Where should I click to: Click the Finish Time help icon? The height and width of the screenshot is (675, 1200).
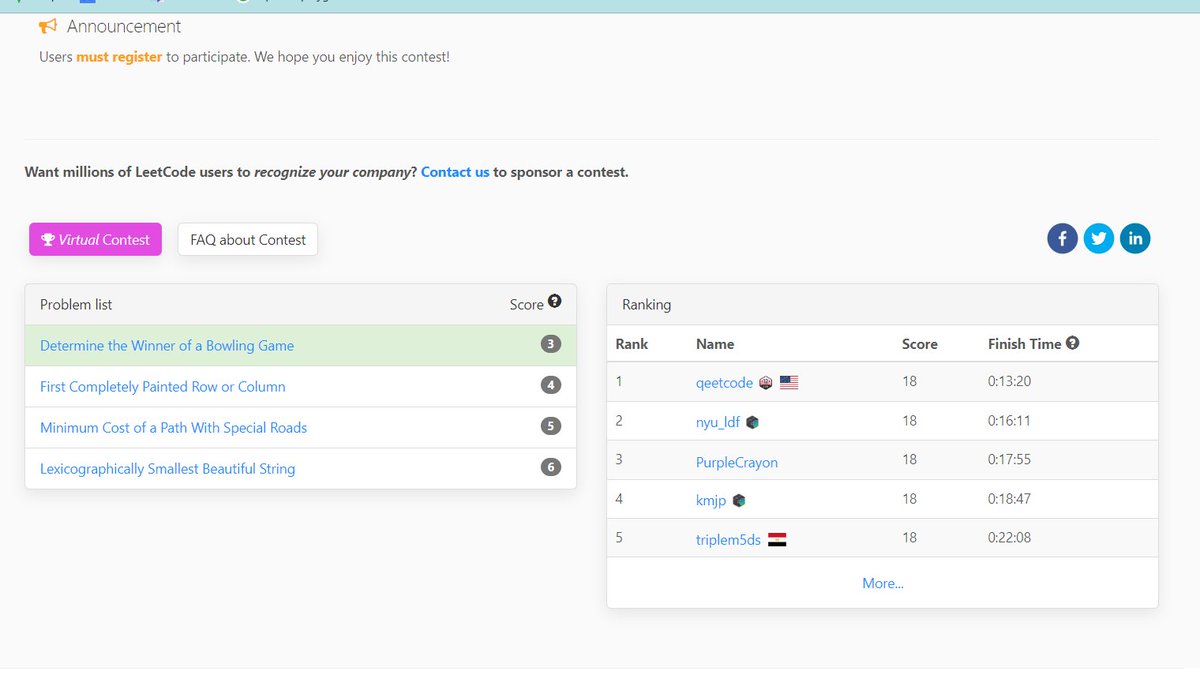point(1072,342)
